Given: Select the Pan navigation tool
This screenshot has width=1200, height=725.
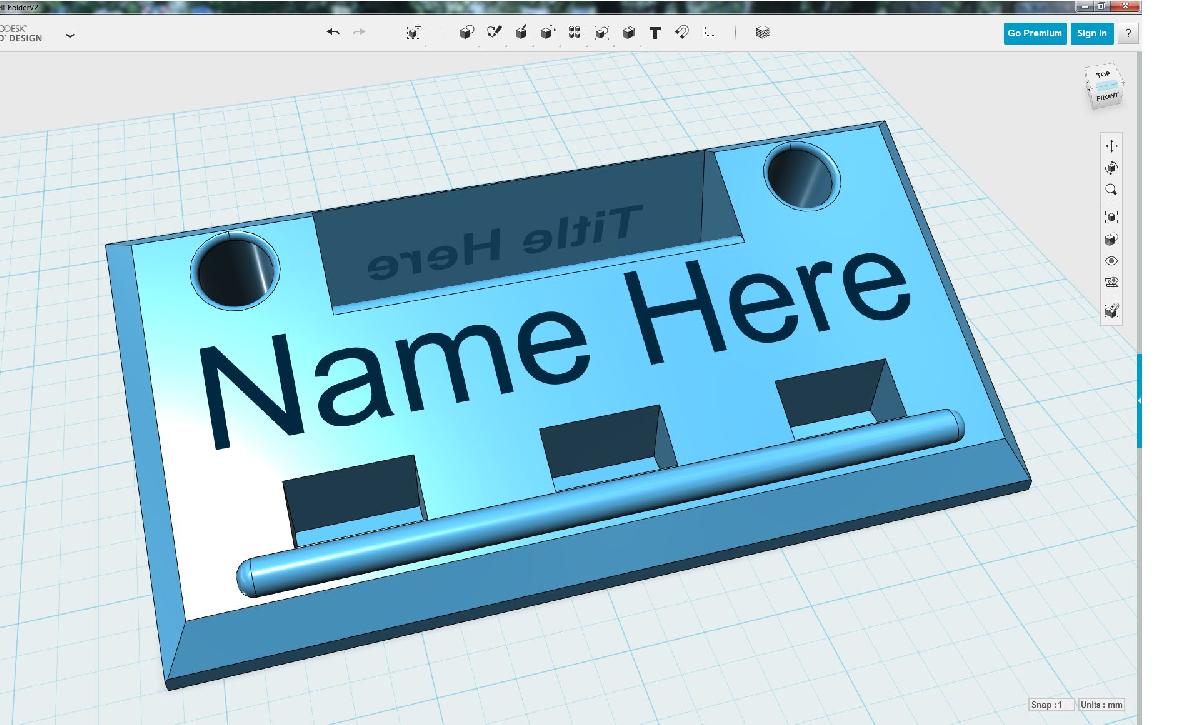Looking at the screenshot, I should pos(1111,146).
